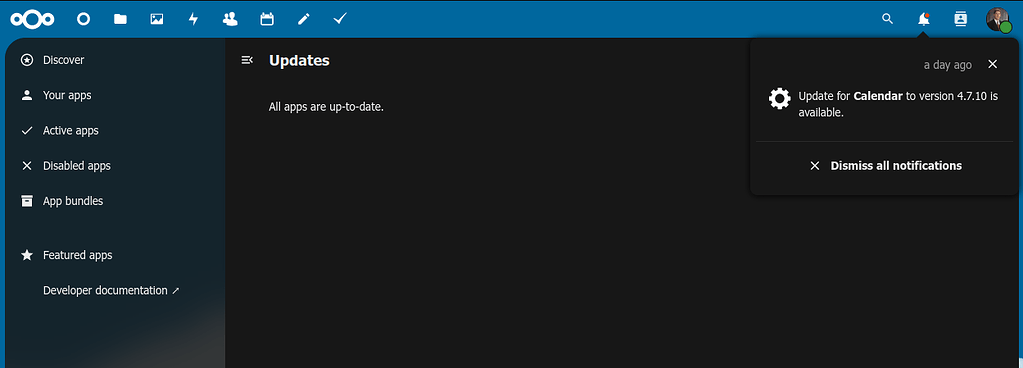Dismiss the Calendar update notification
Screen dimensions: 1023x368
tap(992, 64)
